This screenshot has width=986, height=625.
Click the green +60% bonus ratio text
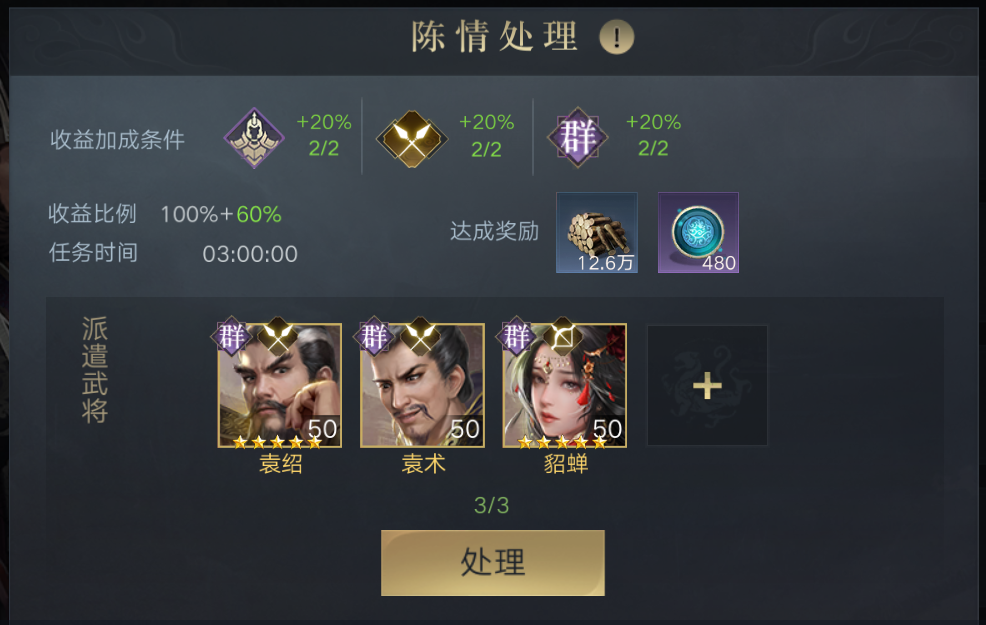click(x=258, y=214)
